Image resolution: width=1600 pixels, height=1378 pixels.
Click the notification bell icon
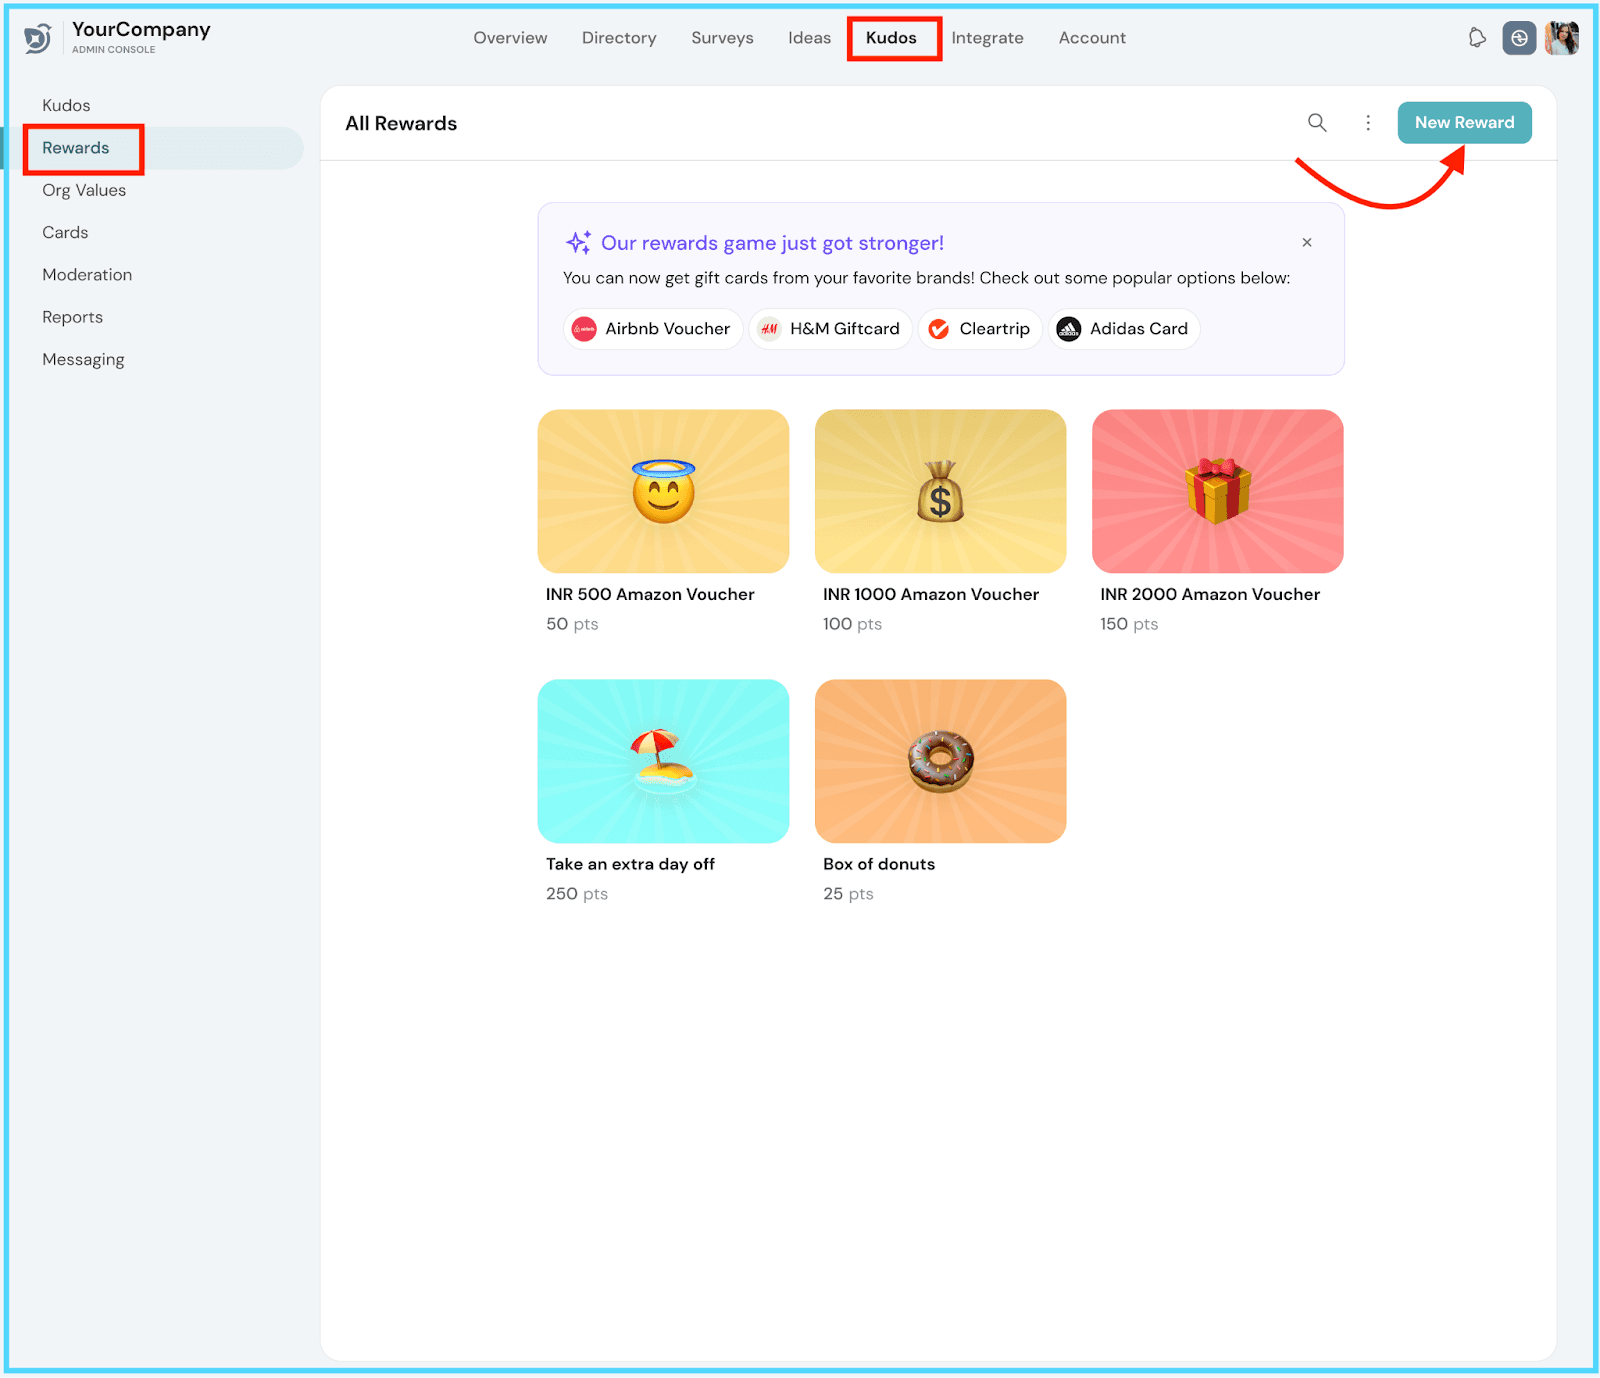pyautogui.click(x=1476, y=38)
